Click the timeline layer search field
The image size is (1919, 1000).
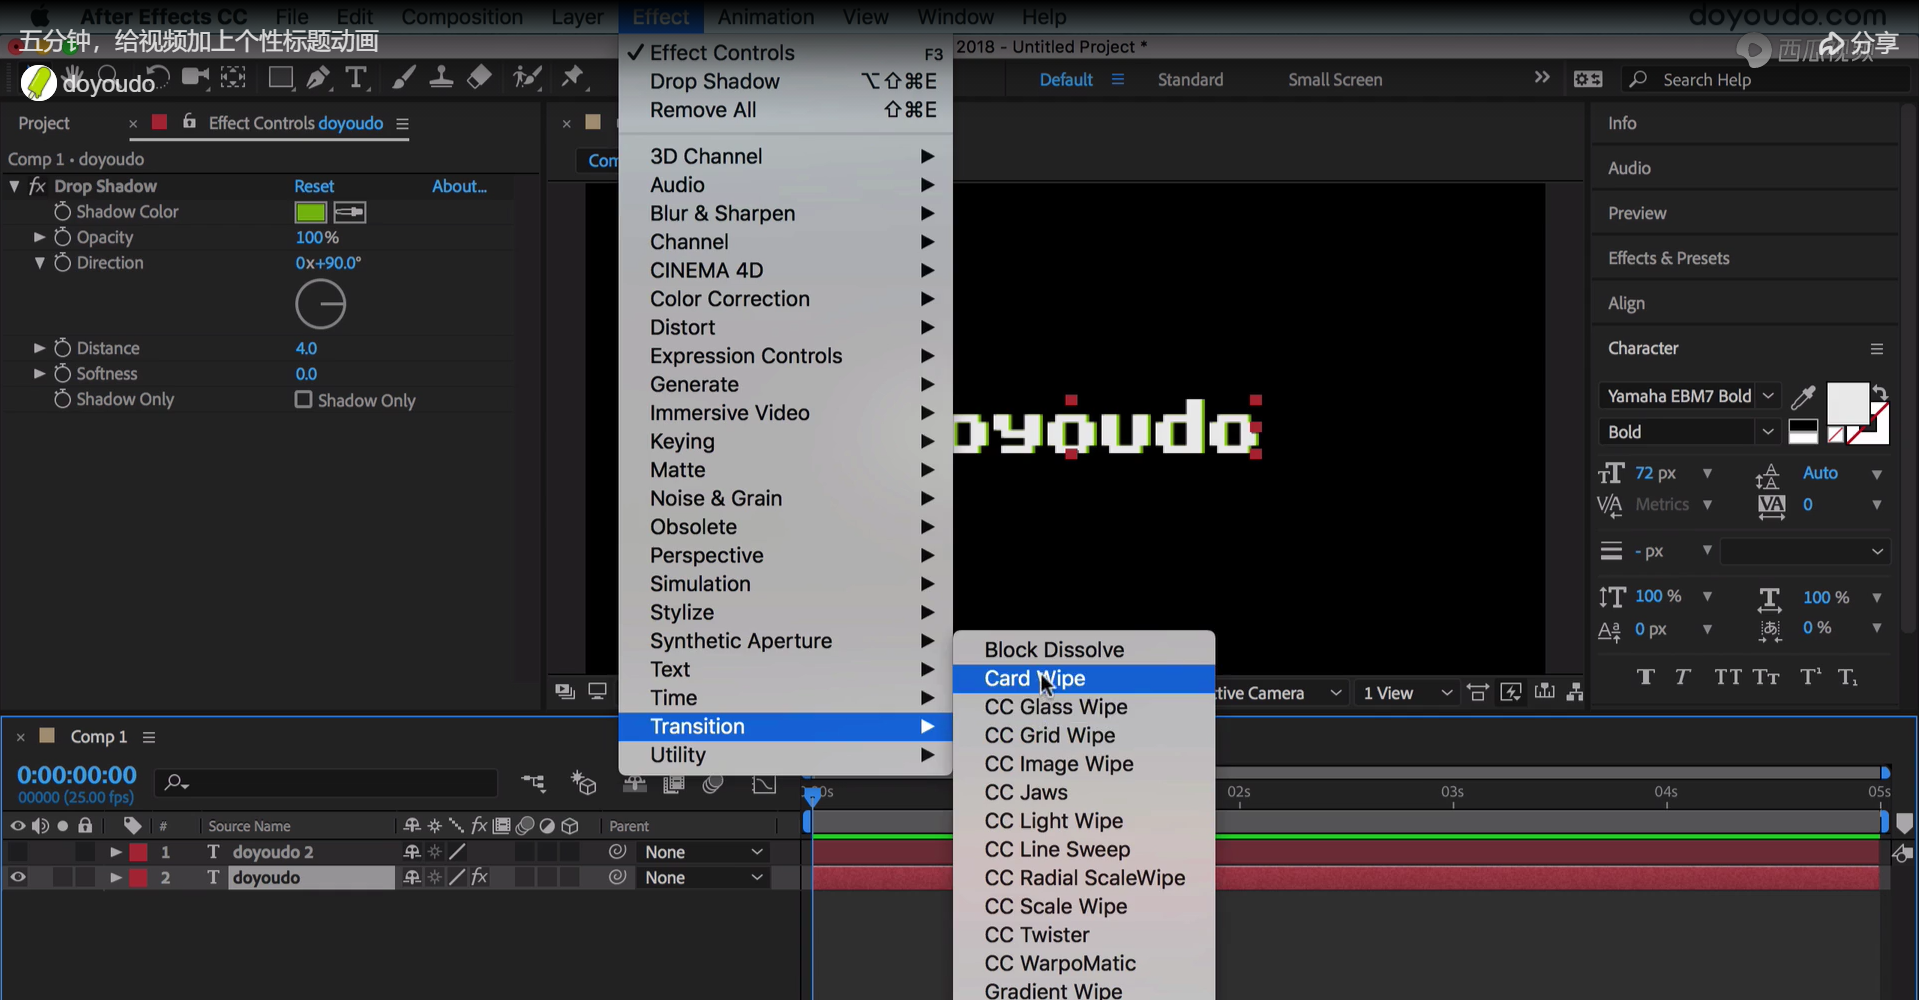click(x=327, y=782)
